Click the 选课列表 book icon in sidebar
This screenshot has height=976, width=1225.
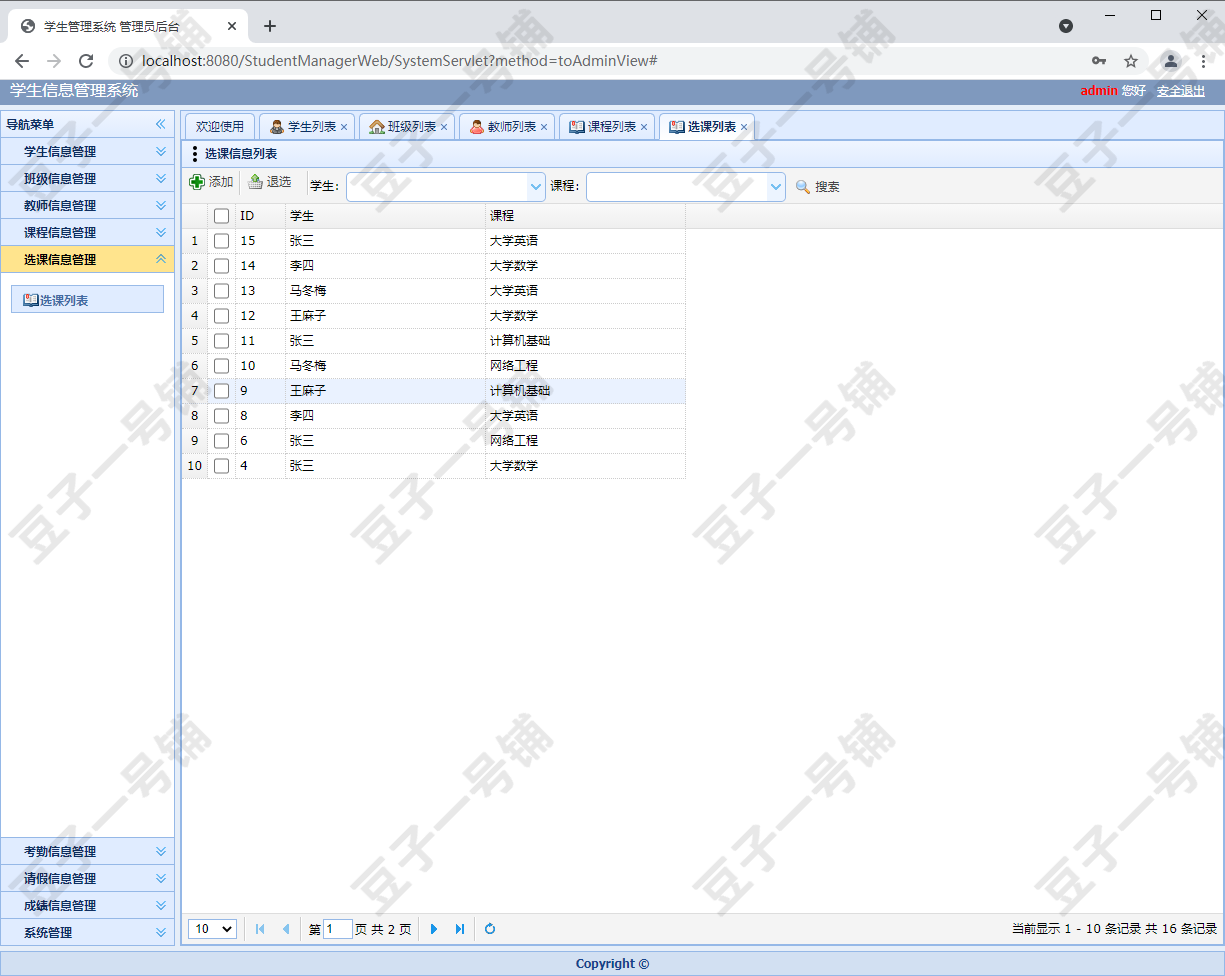click(x=31, y=299)
